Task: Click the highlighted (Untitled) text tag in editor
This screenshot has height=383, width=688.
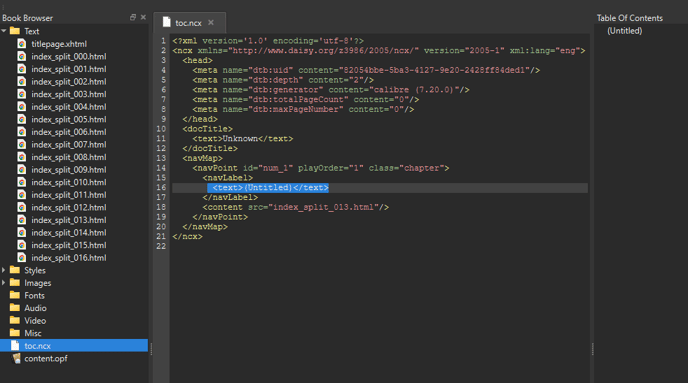Action: pos(268,188)
